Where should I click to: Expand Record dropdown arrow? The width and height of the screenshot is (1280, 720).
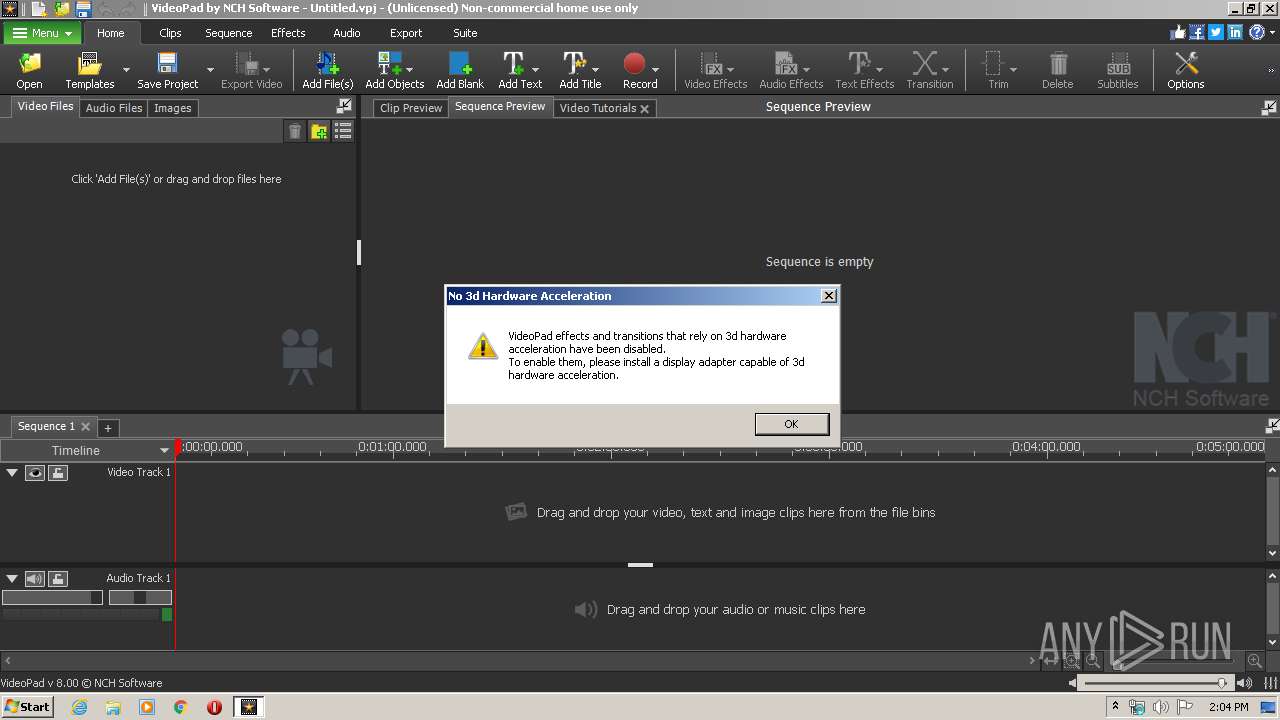[656, 69]
